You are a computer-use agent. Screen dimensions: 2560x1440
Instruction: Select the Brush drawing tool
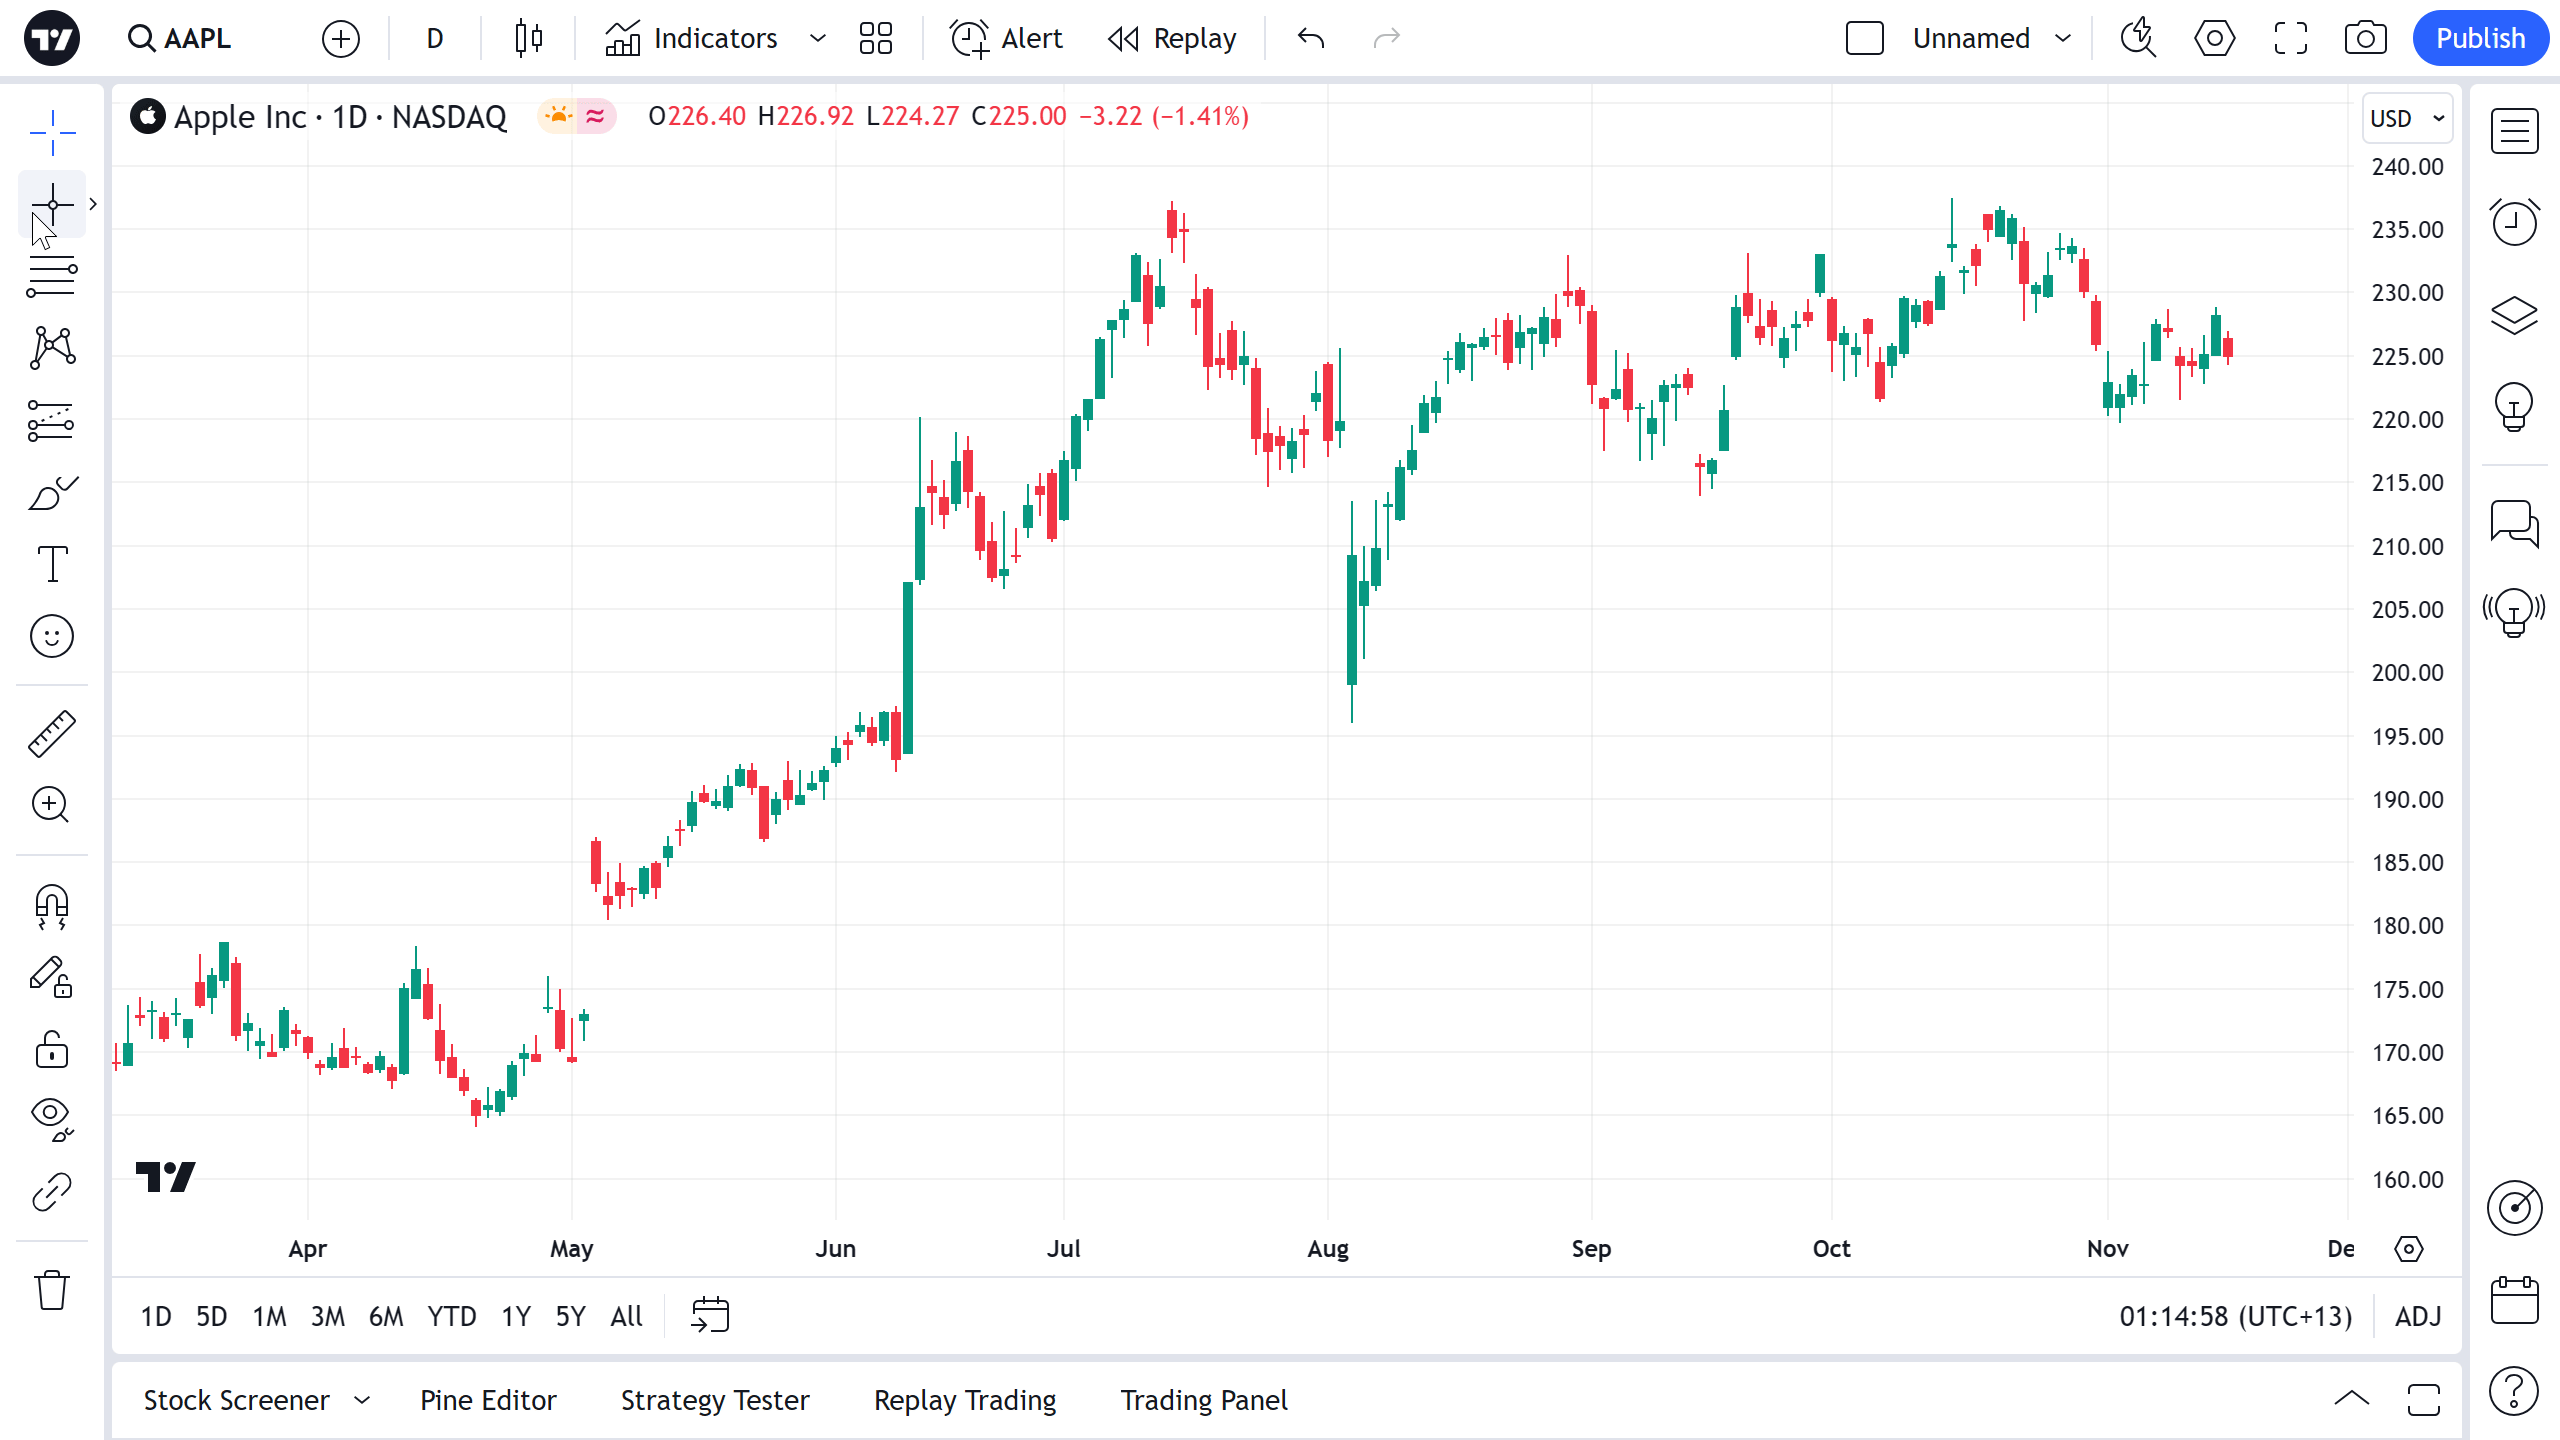click(51, 493)
